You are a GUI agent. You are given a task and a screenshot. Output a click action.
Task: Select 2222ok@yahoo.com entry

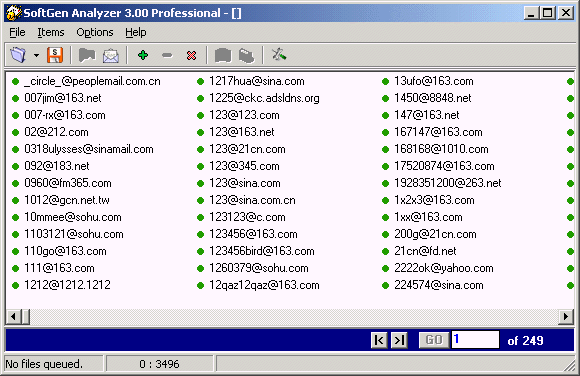(x=444, y=268)
